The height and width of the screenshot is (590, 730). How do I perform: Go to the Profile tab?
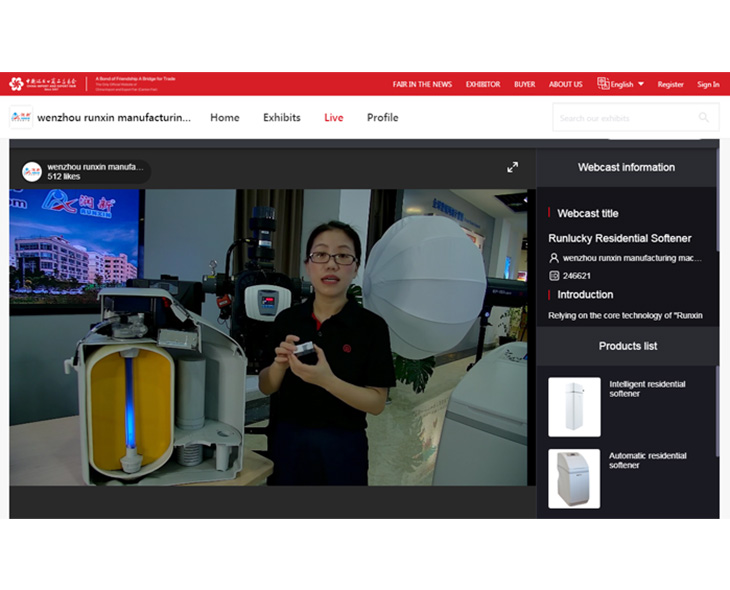pos(382,118)
